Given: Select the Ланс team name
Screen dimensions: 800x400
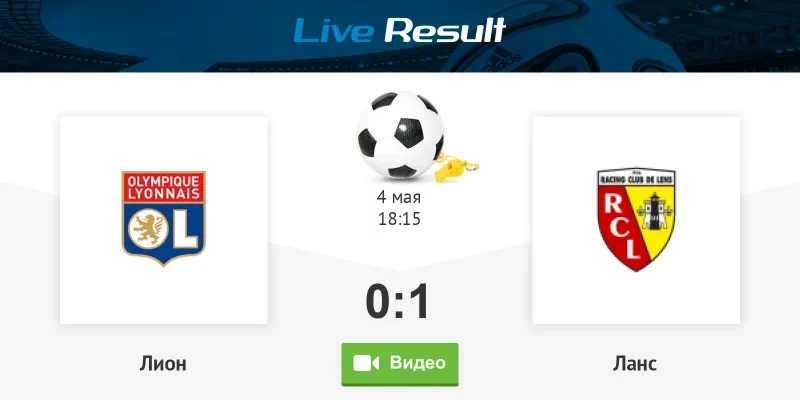Looking at the screenshot, I should click(635, 364).
